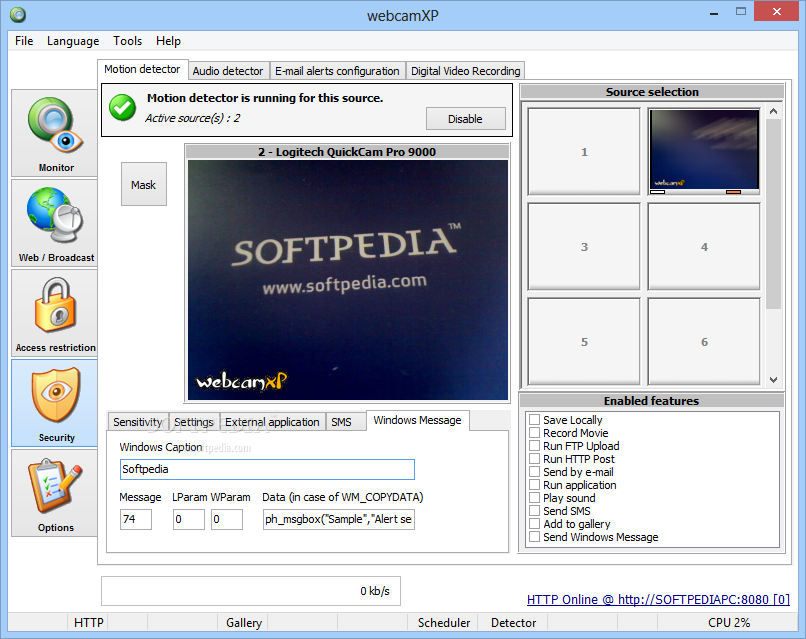Select the Windows Message tab

[x=417, y=421]
